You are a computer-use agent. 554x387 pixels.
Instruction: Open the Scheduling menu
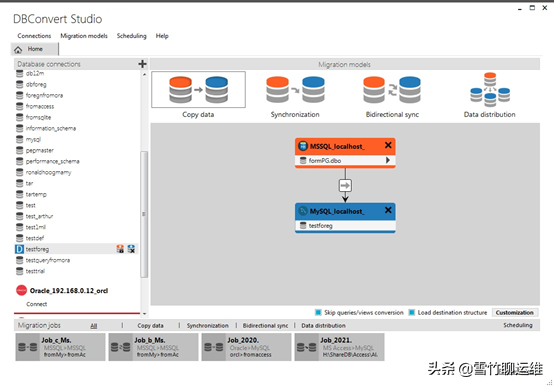(131, 36)
